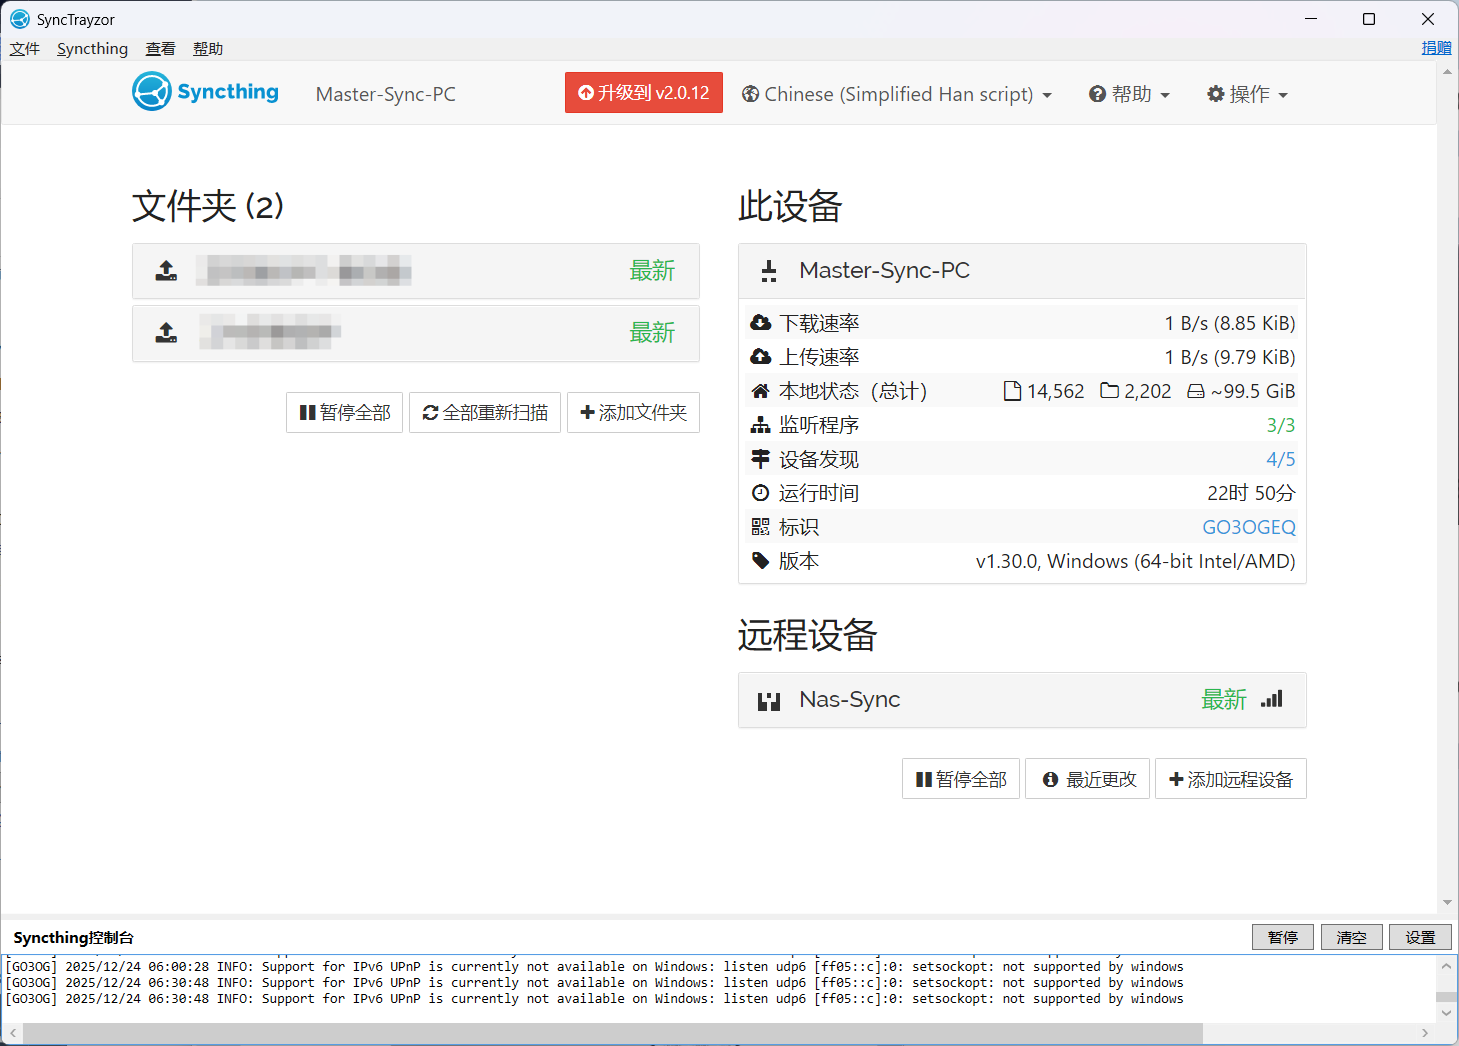This screenshot has height=1046, width=1459.
Task: Pause all remote devices with 暂停全部
Action: (960, 779)
